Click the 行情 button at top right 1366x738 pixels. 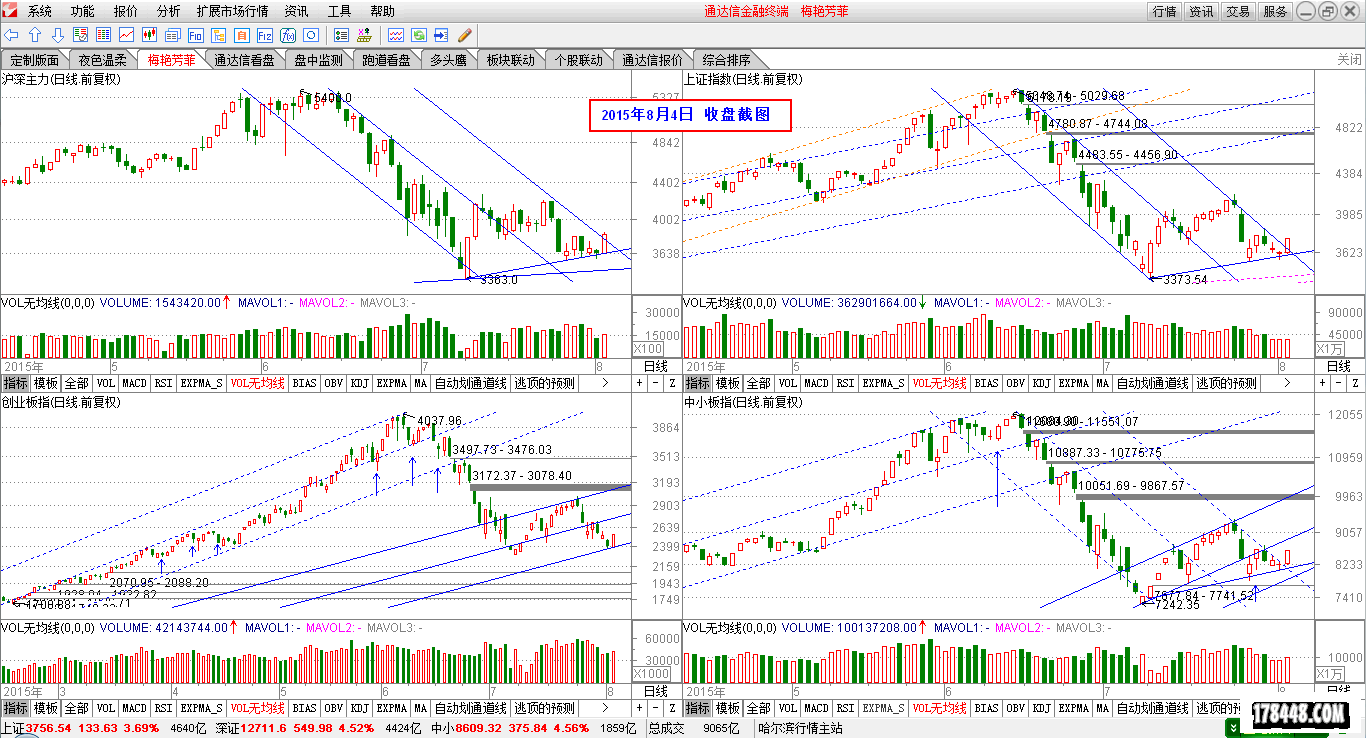click(x=1164, y=11)
